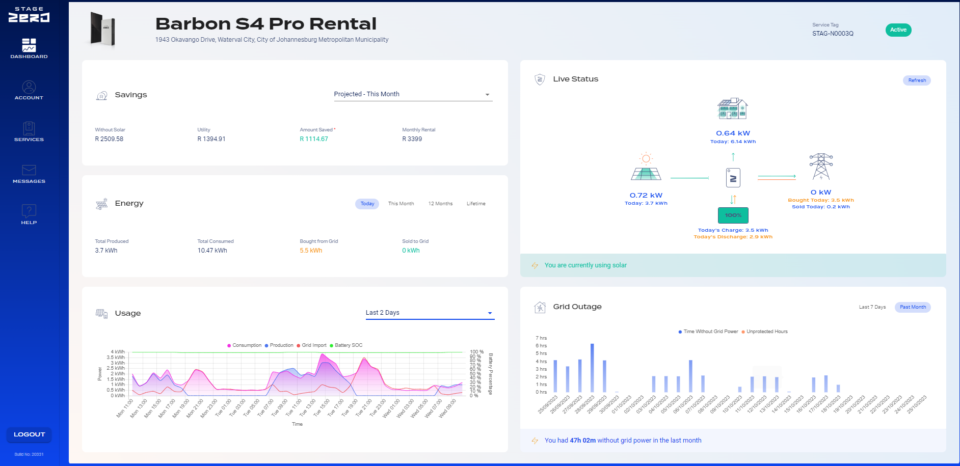Show Lifetime energy totals

click(x=476, y=204)
